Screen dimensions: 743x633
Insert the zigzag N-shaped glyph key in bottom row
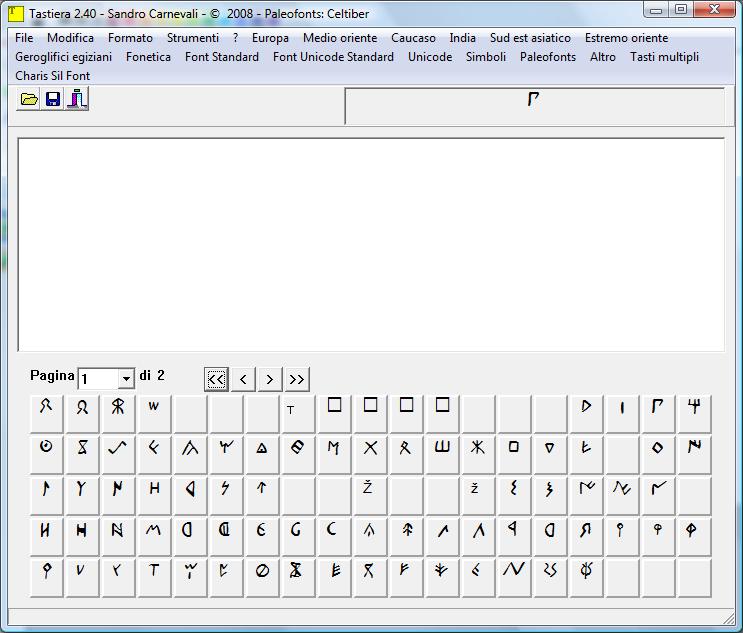[x=514, y=578]
